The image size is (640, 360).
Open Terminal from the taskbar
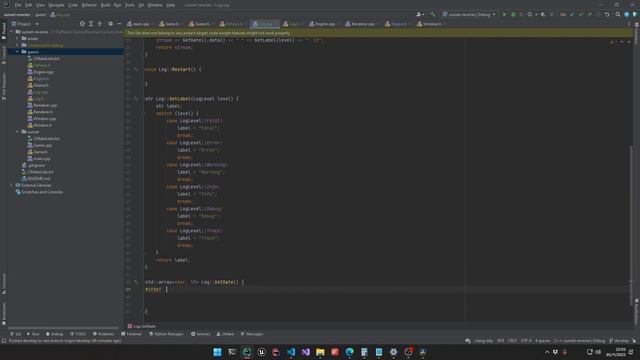[232, 352]
